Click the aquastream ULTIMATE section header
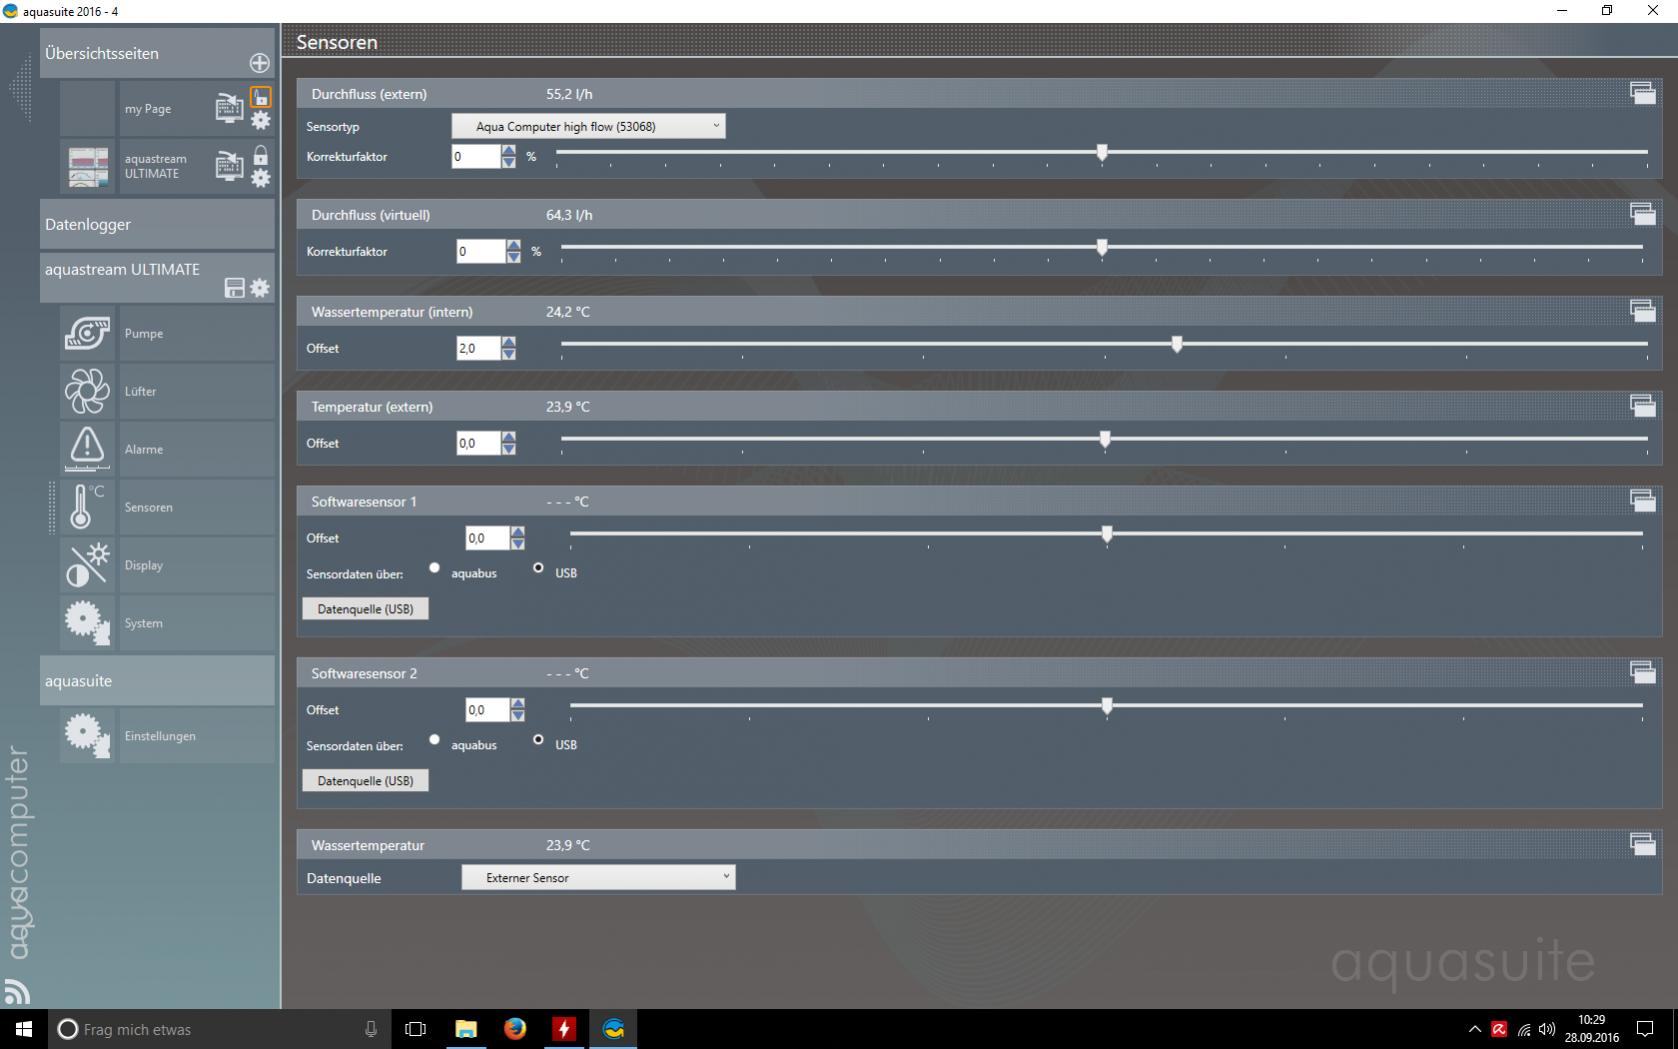Screen dimensions: 1678x1049 tap(157, 277)
